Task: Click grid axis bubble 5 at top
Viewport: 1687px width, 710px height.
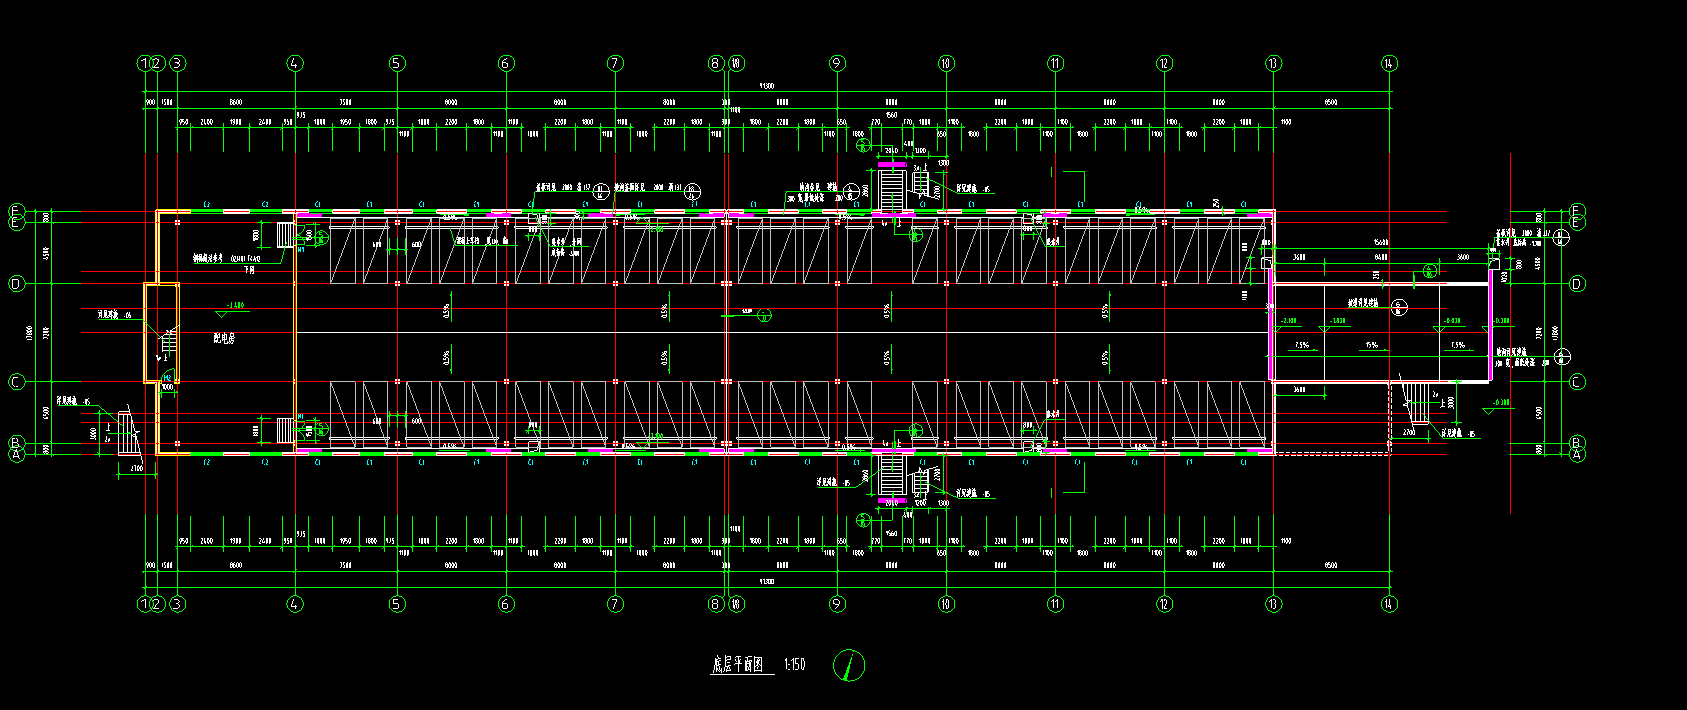Action: [x=397, y=63]
